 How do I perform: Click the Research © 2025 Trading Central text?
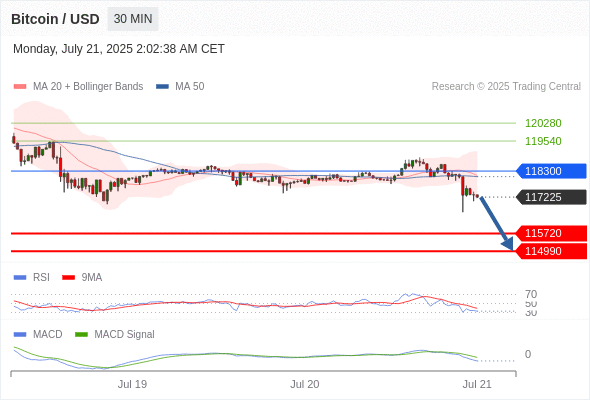tap(506, 87)
